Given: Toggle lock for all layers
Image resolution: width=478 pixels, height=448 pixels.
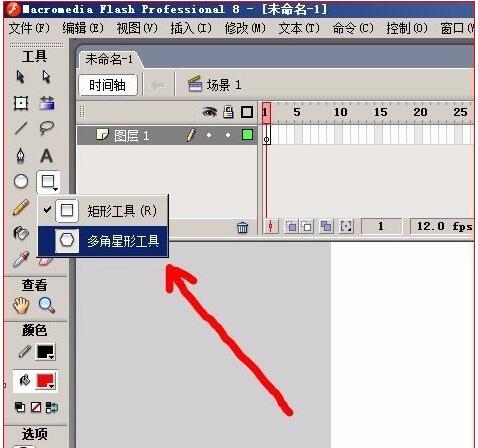Looking at the screenshot, I should (x=228, y=112).
